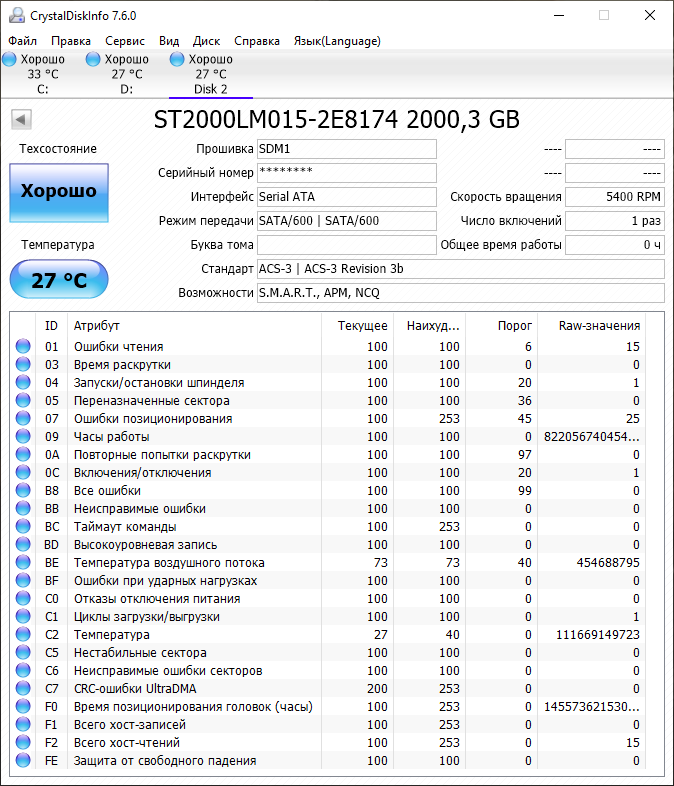Click the masked Серийный номер field
The height and width of the screenshot is (786, 674).
tap(347, 173)
